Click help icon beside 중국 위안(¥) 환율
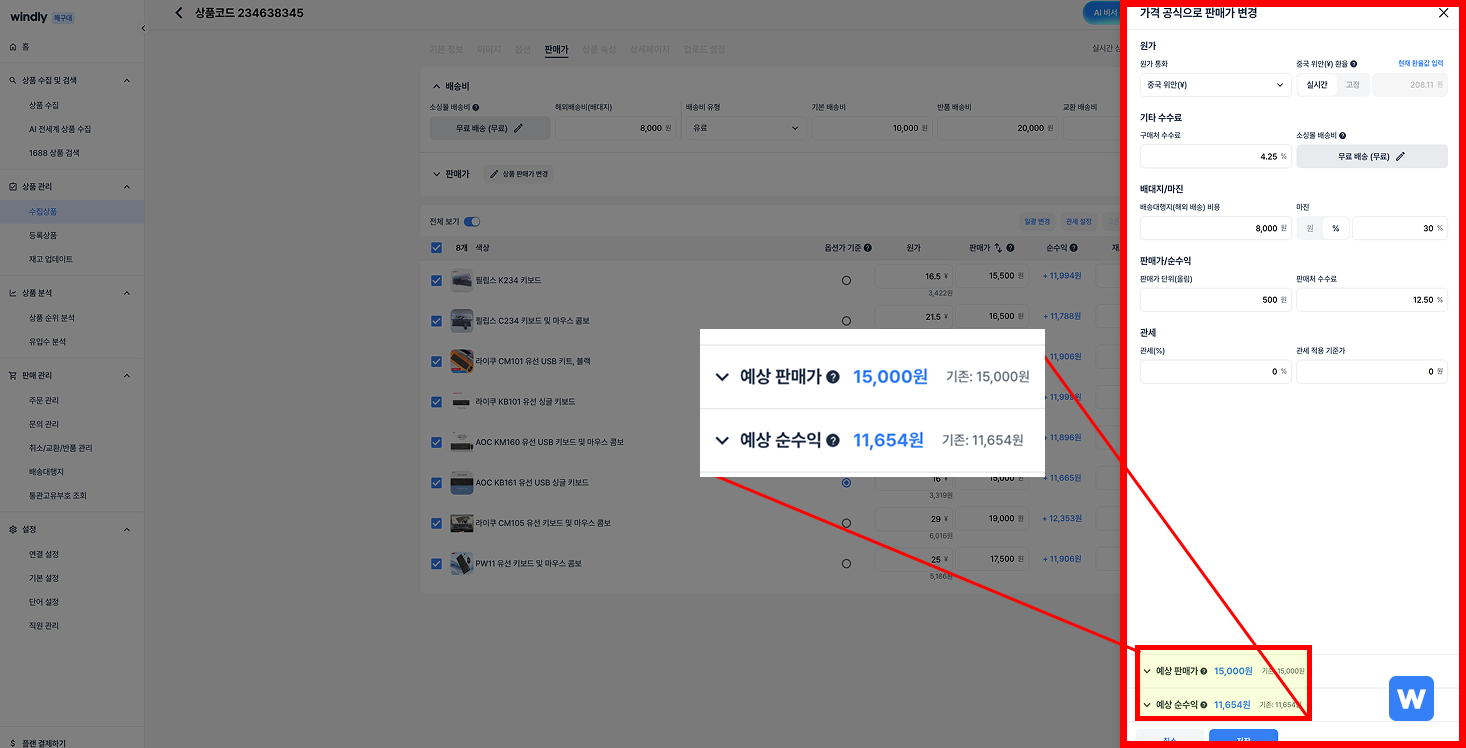The image size is (1466, 748). [x=1353, y=64]
